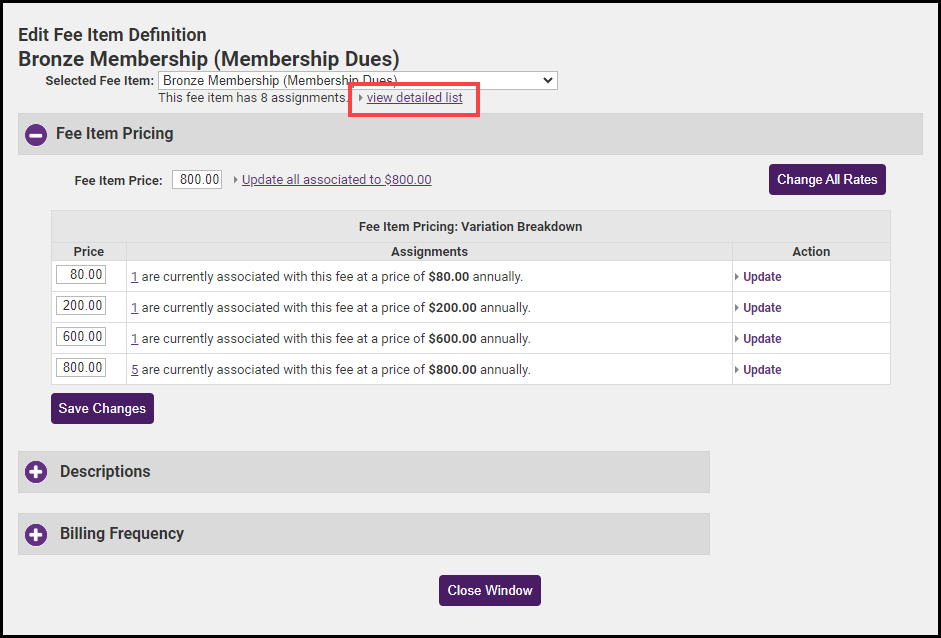Click the 800.00 variation price box

click(81, 368)
